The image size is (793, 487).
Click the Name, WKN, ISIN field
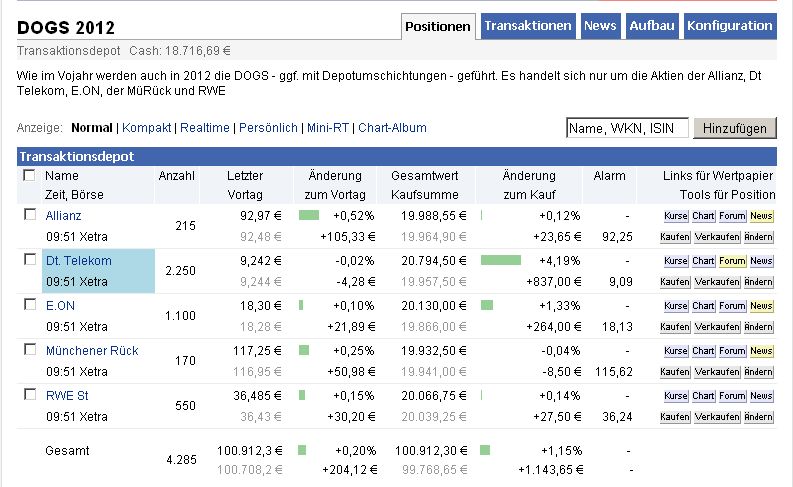(627, 128)
